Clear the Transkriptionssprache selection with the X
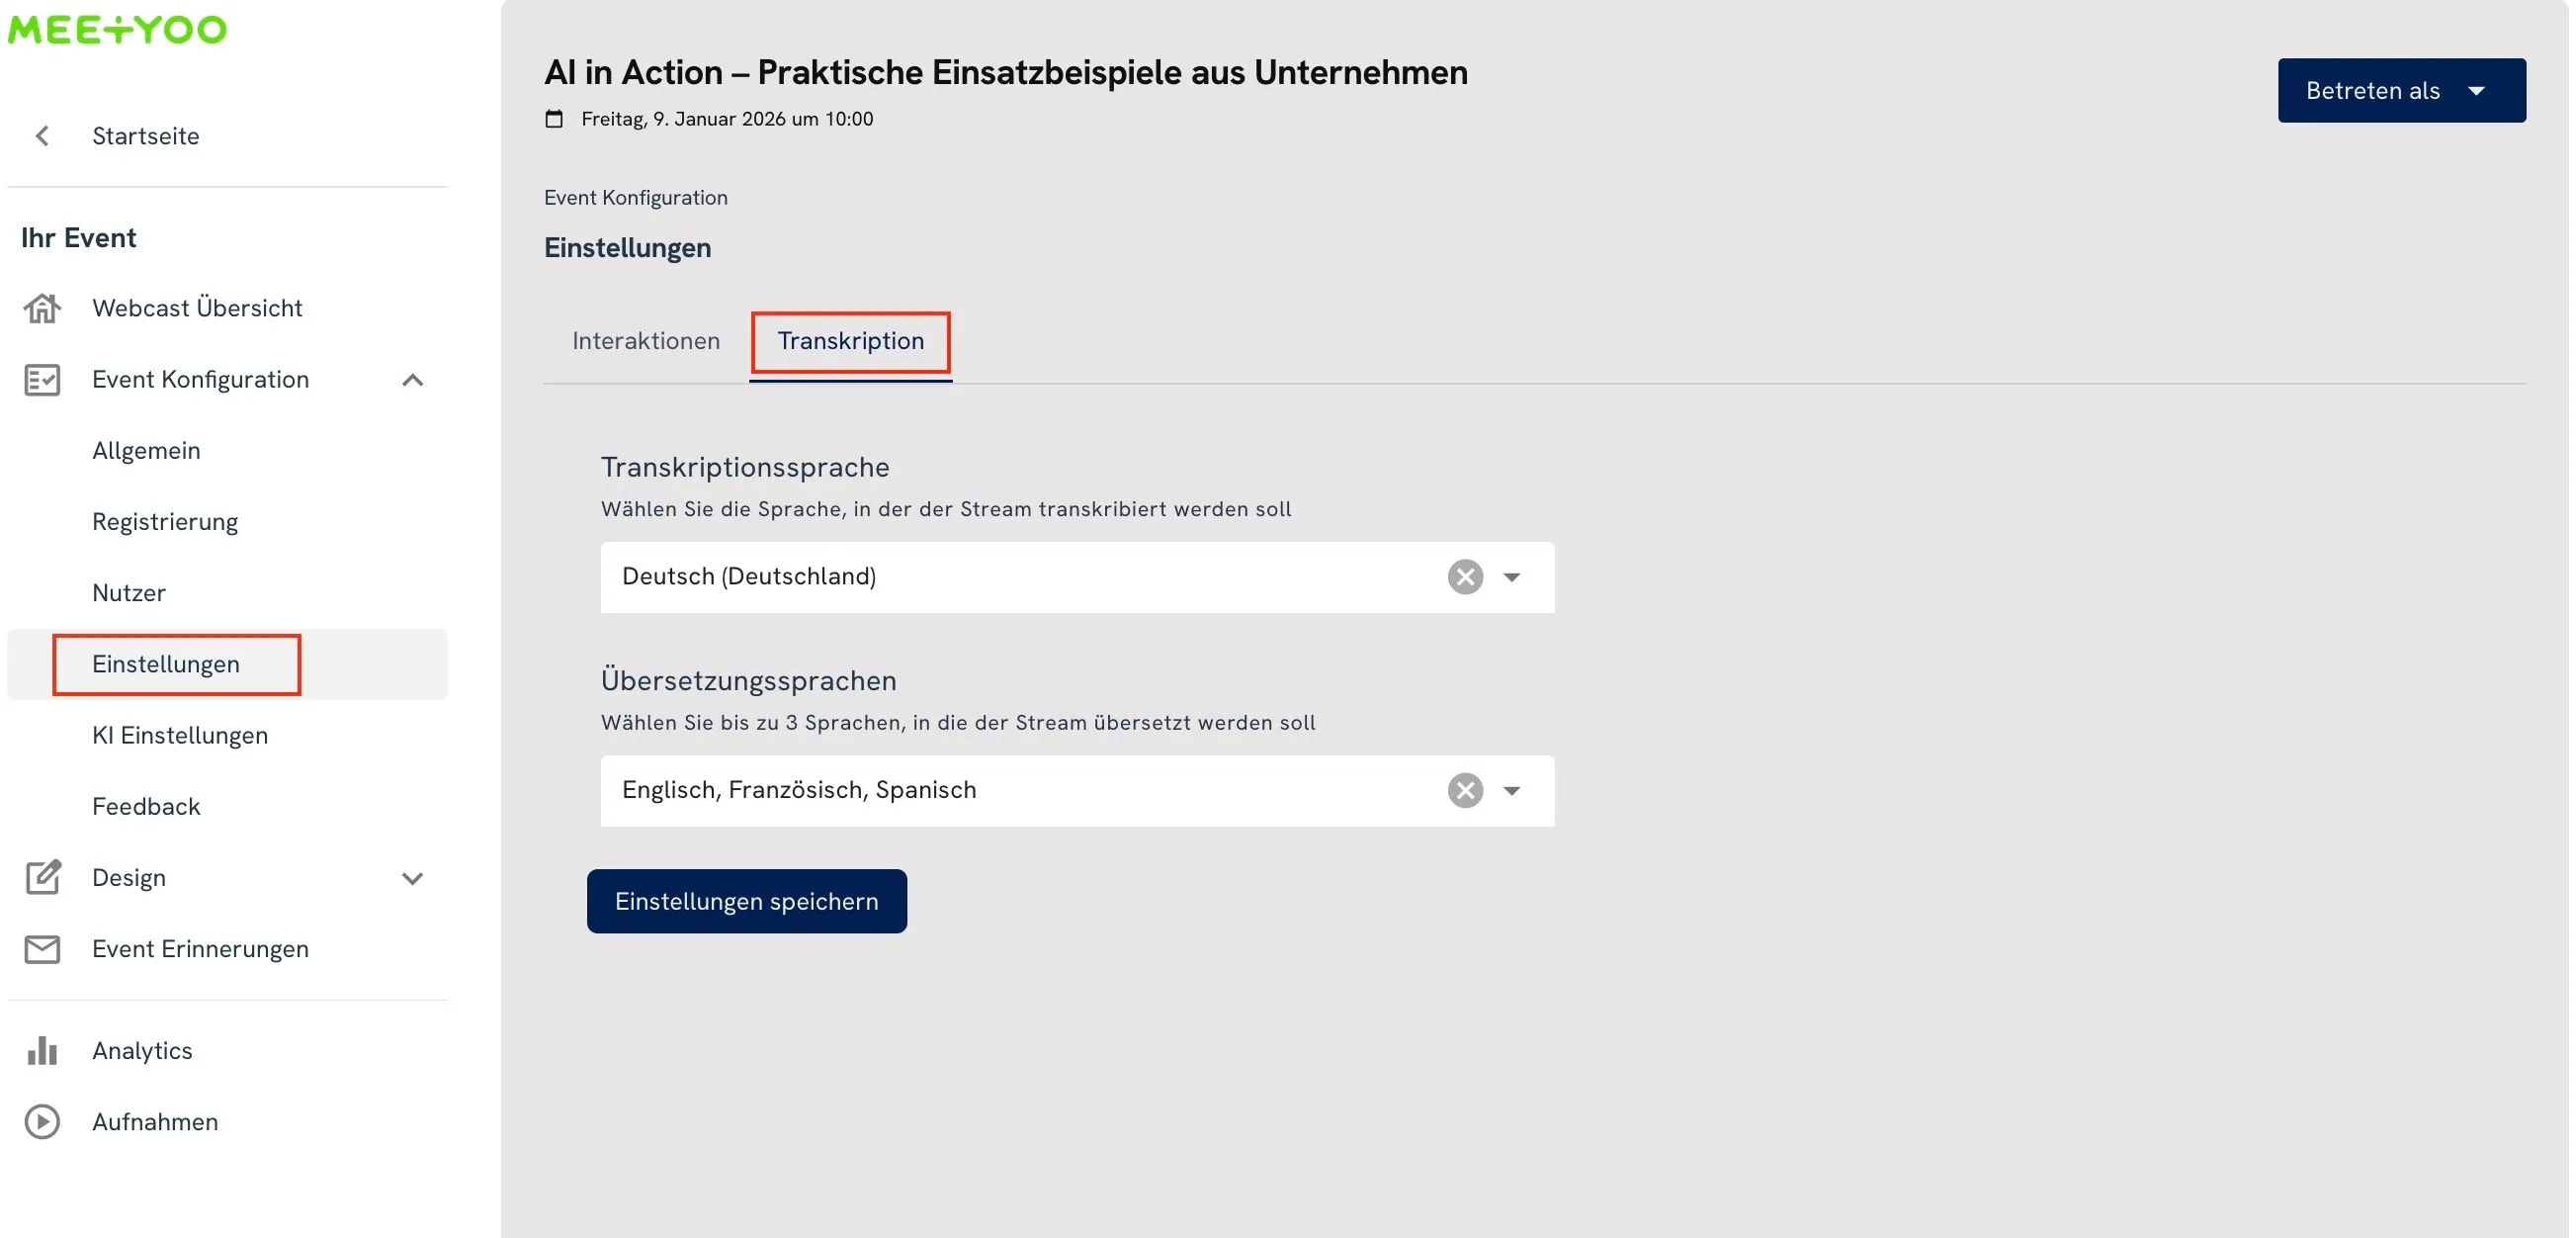Screen dimensions: 2576x1238 (1464, 576)
